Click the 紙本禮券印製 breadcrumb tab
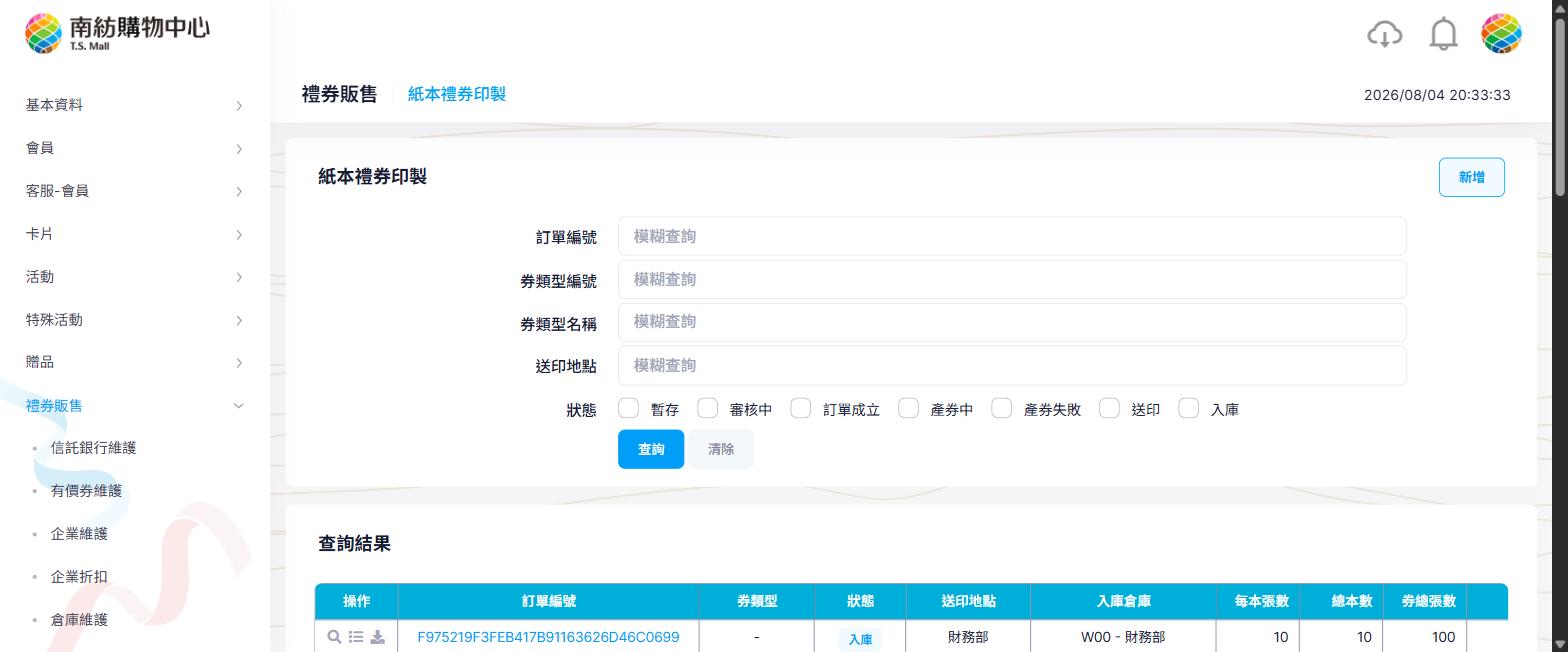Screen dimensions: 1568x652 457,94
